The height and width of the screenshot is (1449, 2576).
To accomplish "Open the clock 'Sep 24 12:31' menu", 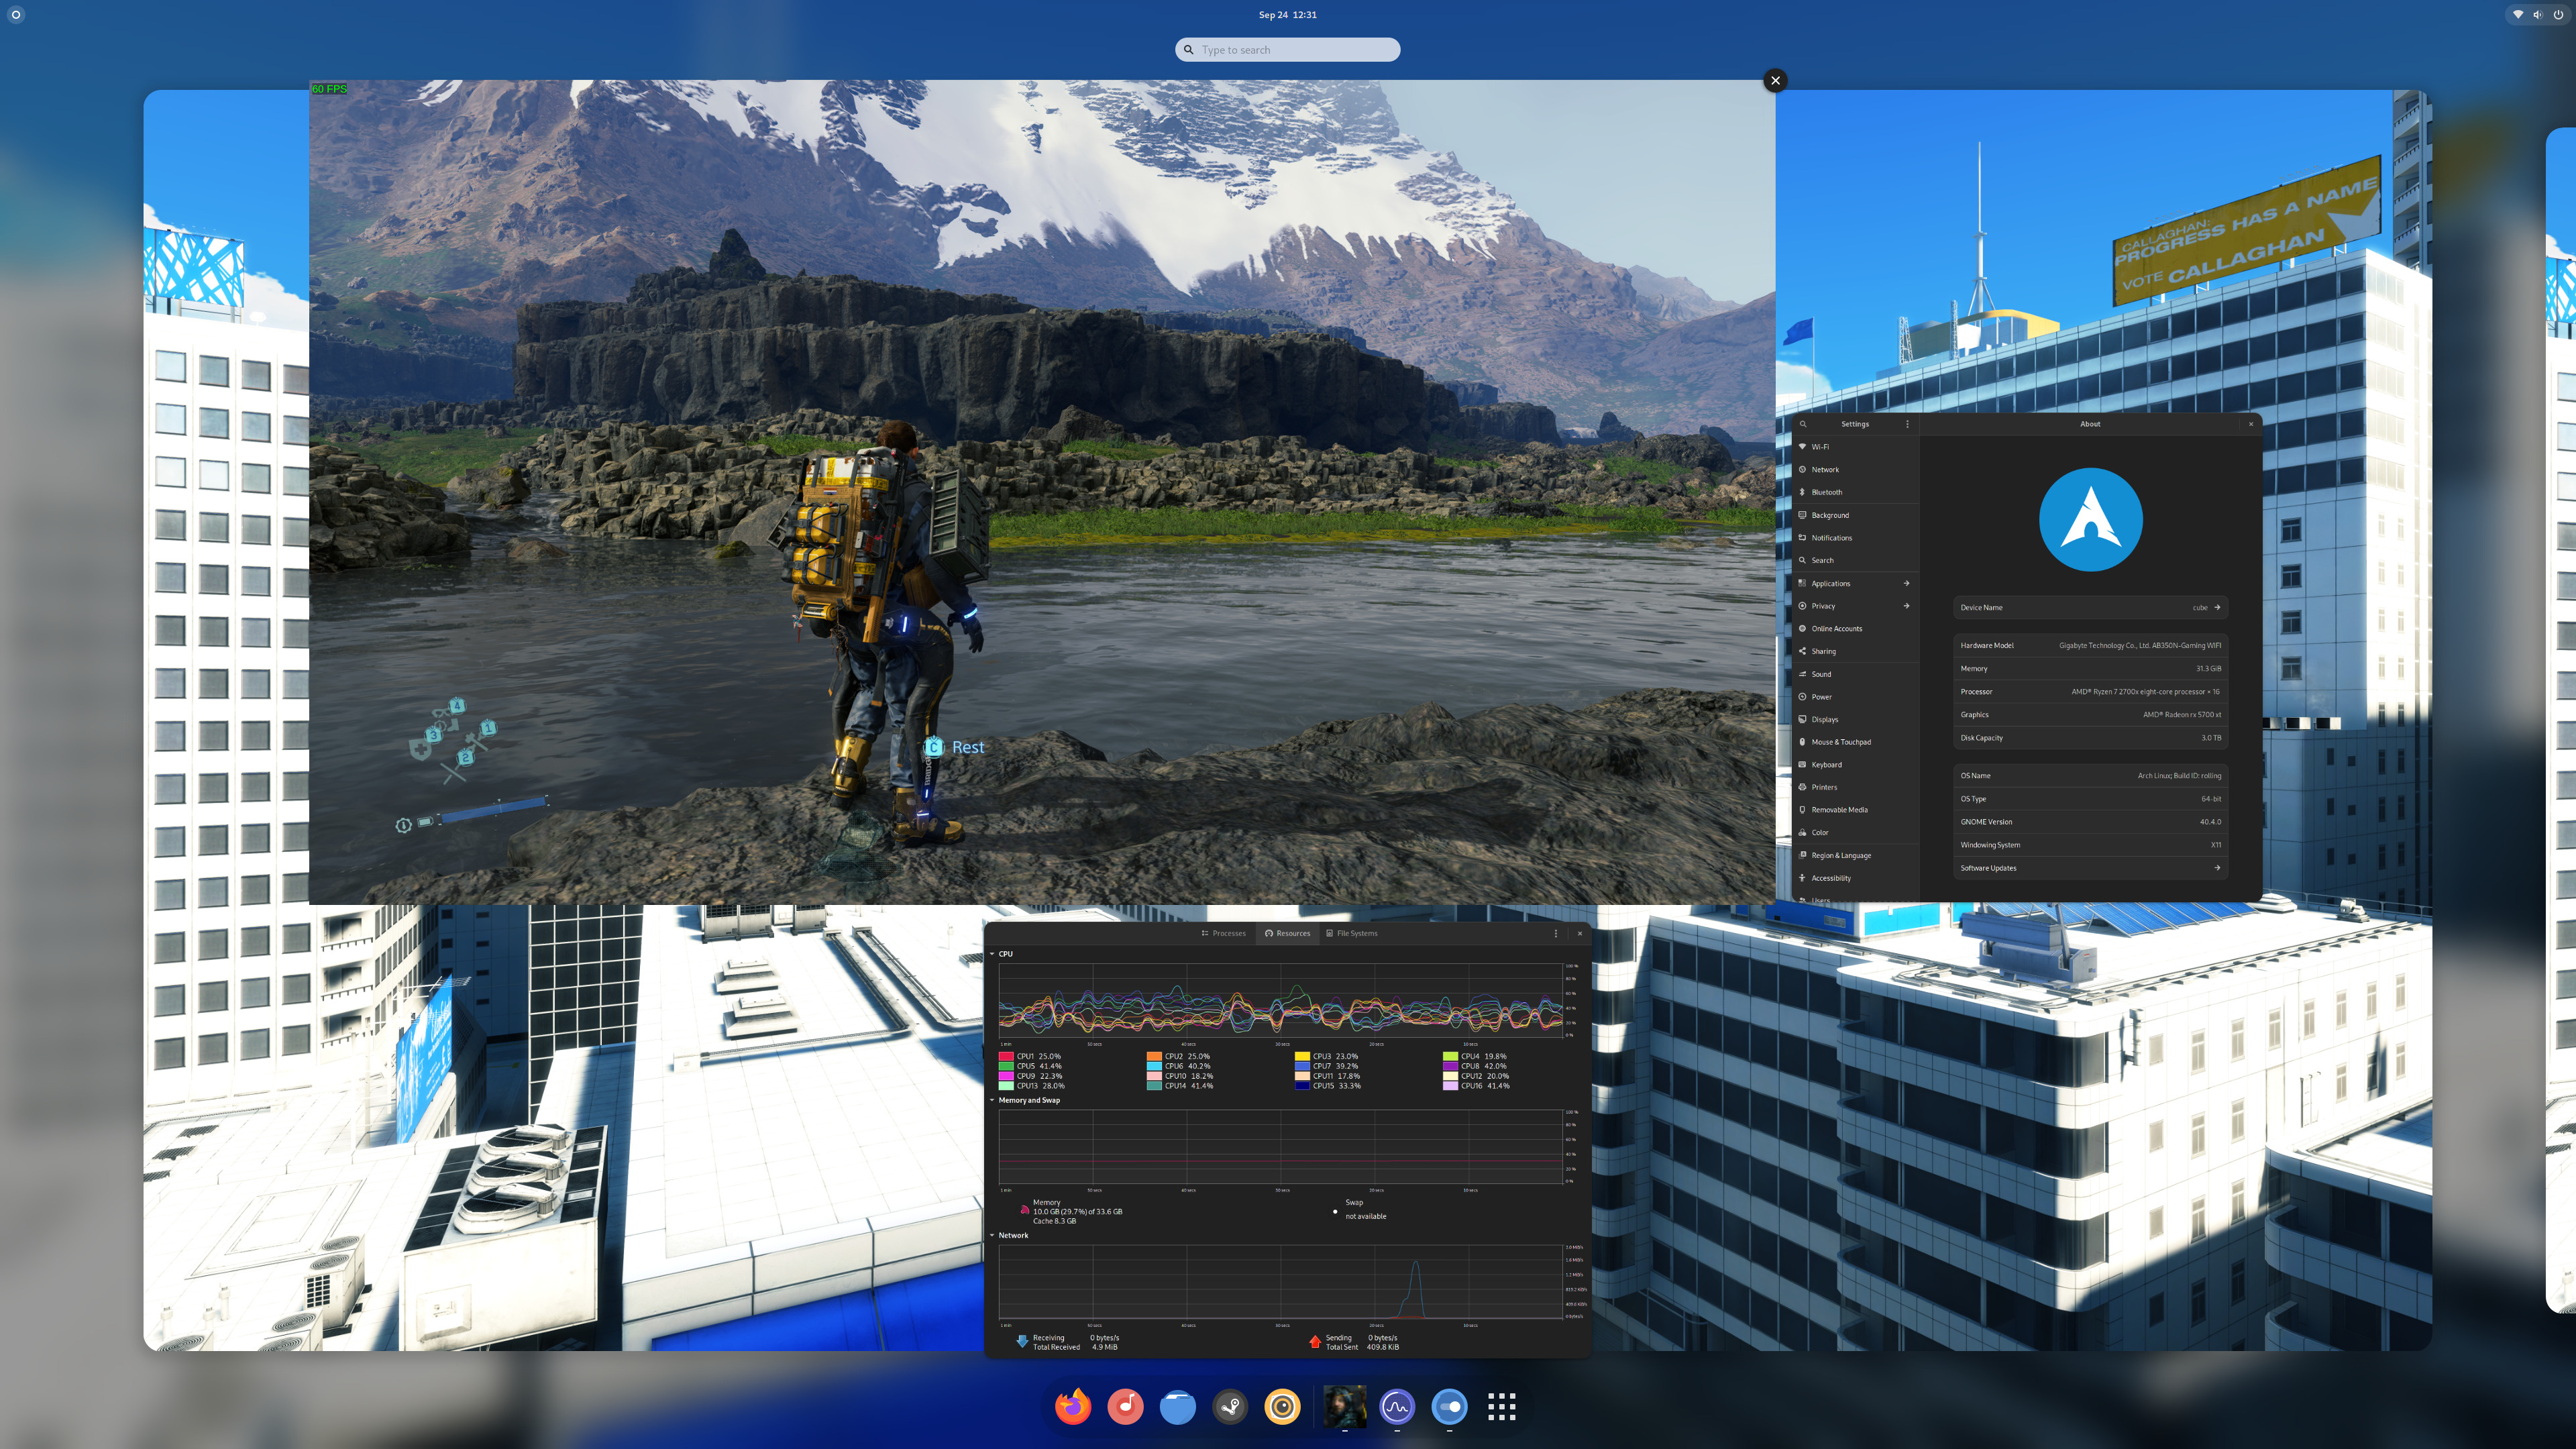I will point(1287,14).
